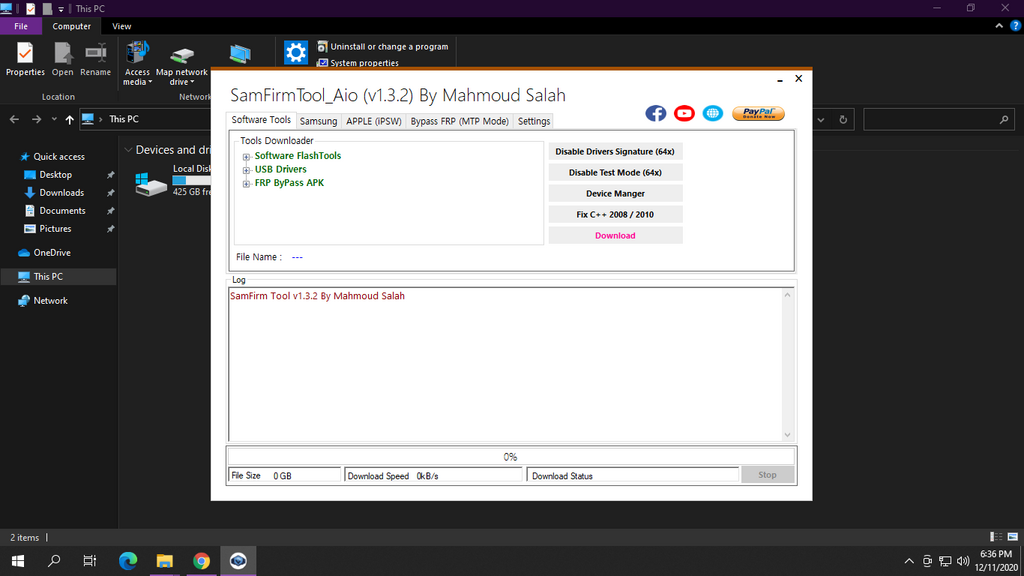
Task: Select the Software Tools tab
Action: click(261, 120)
